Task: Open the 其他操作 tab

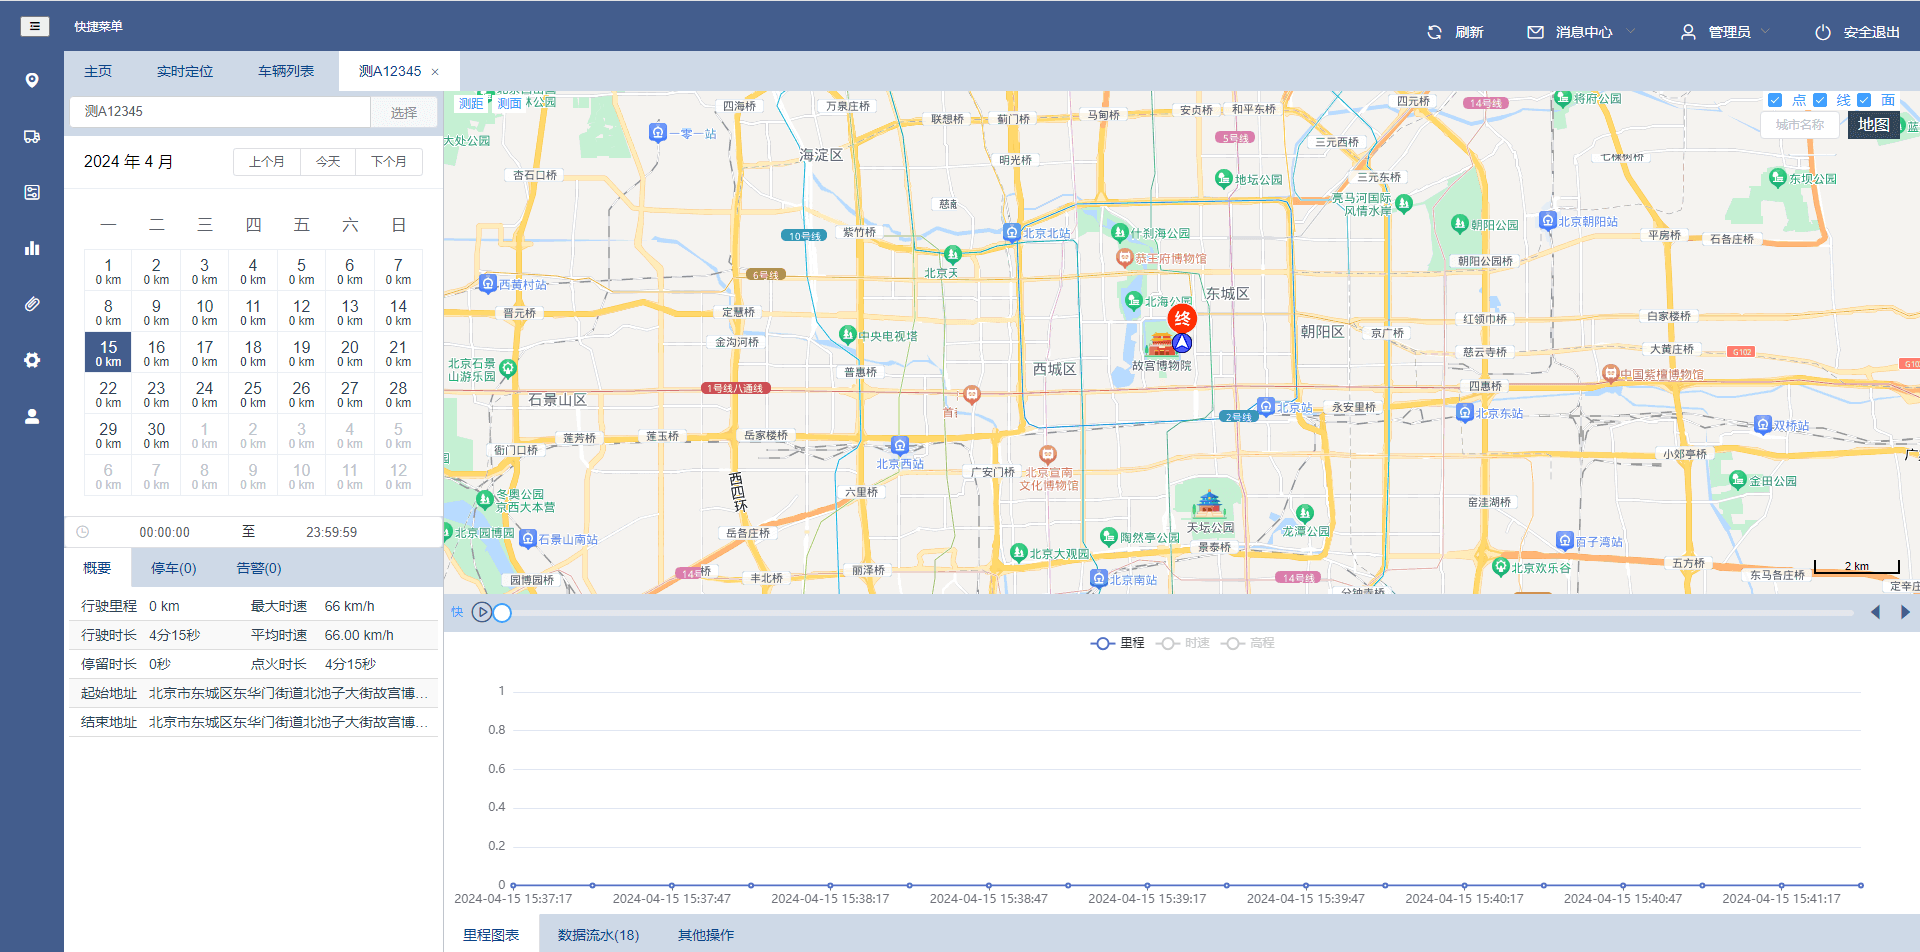Action: pyautogui.click(x=706, y=935)
